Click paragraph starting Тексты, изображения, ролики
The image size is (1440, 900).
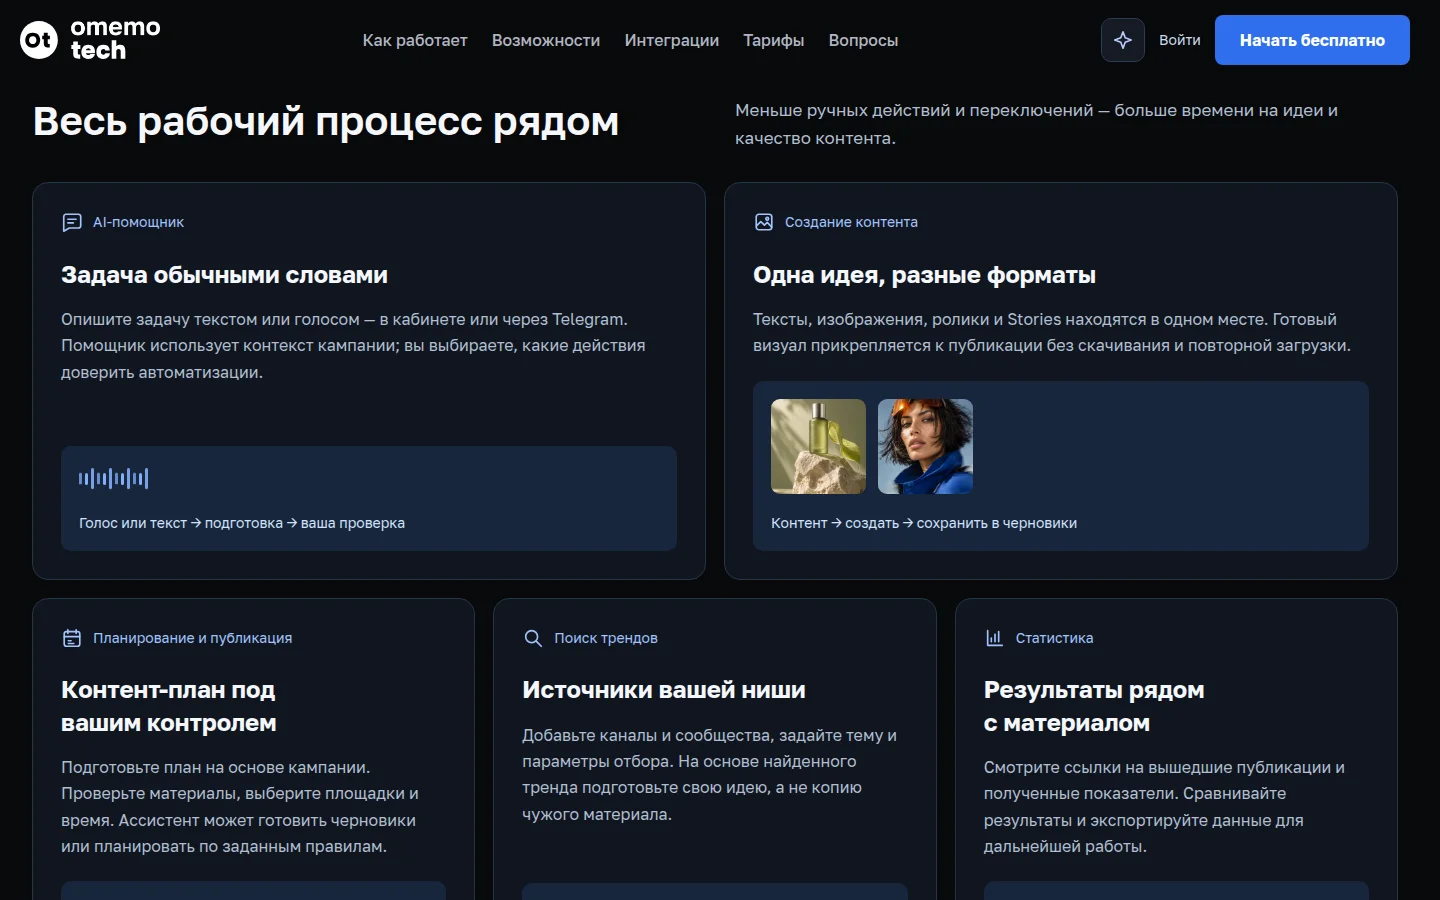(1052, 333)
